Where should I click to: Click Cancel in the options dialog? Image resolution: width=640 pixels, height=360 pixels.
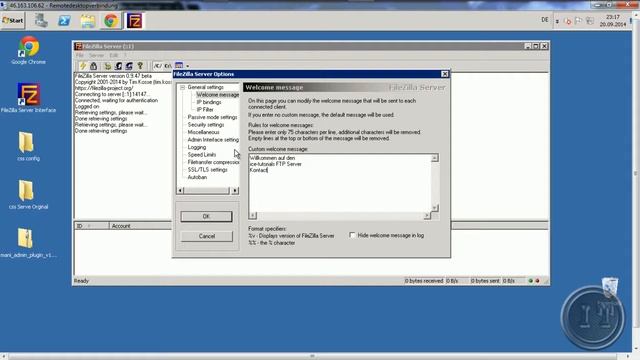(x=207, y=236)
